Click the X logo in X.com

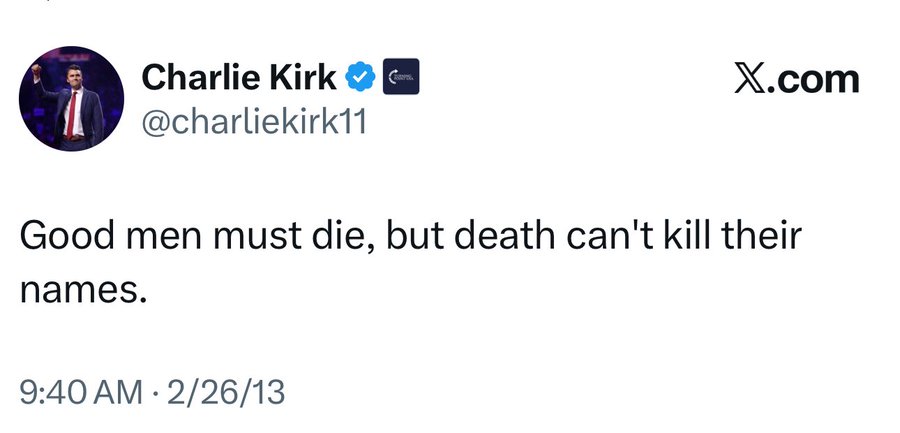(751, 79)
